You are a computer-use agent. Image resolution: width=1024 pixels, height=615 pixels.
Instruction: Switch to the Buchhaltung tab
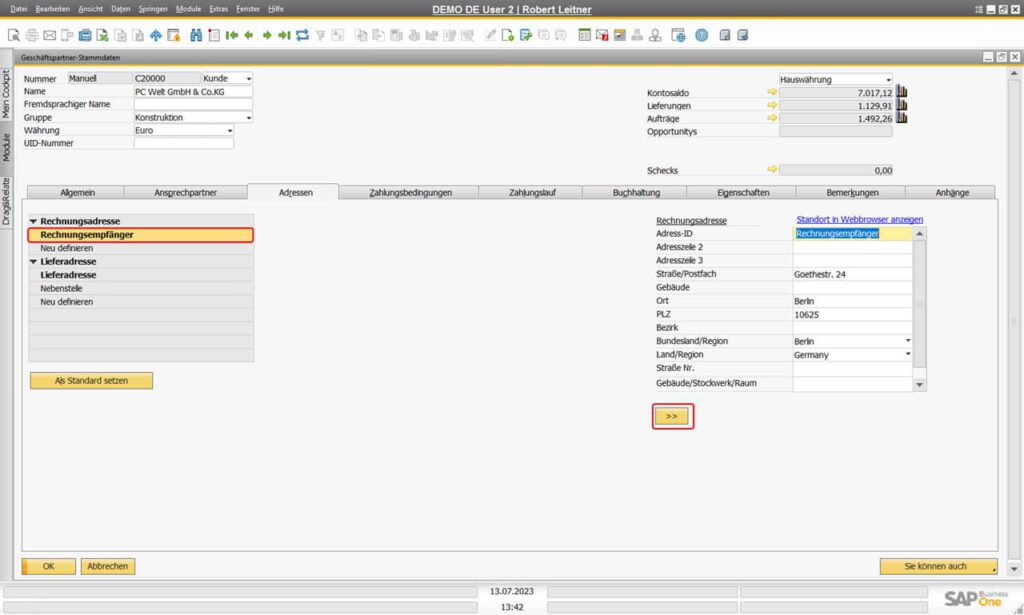(x=636, y=193)
